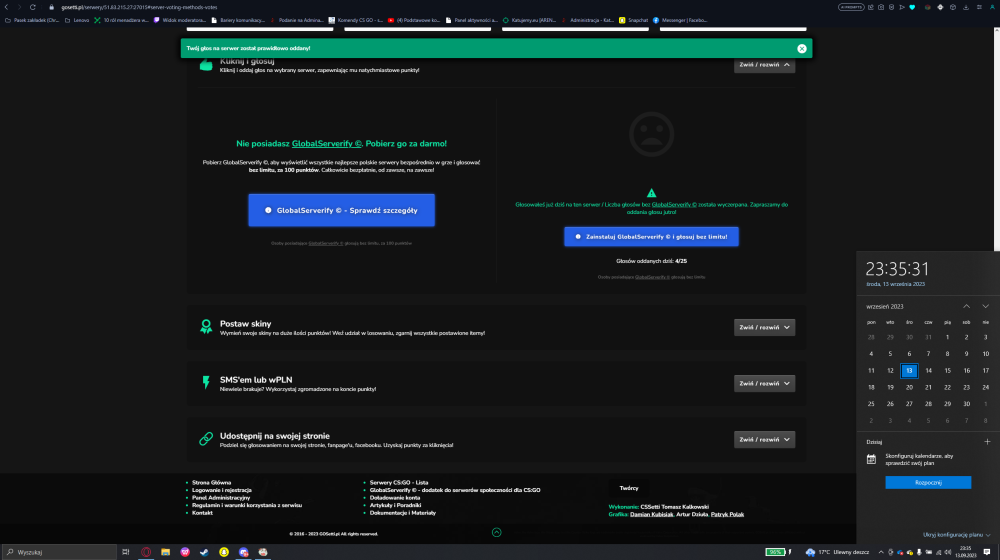The image size is (1000, 560).
Task: Collapse the 'Kliknij i głosuj' section
Action: (x=764, y=65)
